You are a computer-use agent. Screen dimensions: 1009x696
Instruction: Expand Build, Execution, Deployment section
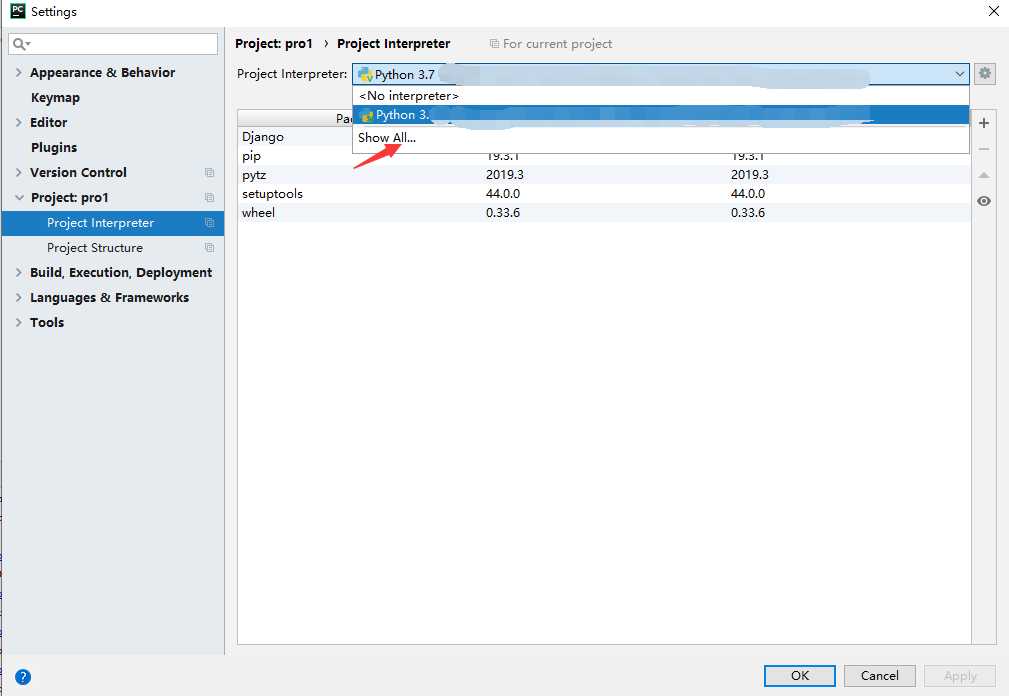click(19, 273)
